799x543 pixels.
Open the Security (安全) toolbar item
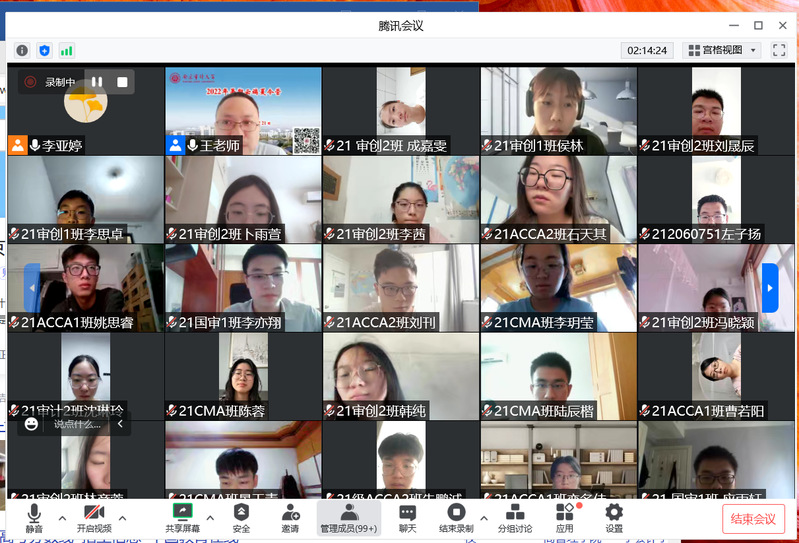click(x=241, y=518)
